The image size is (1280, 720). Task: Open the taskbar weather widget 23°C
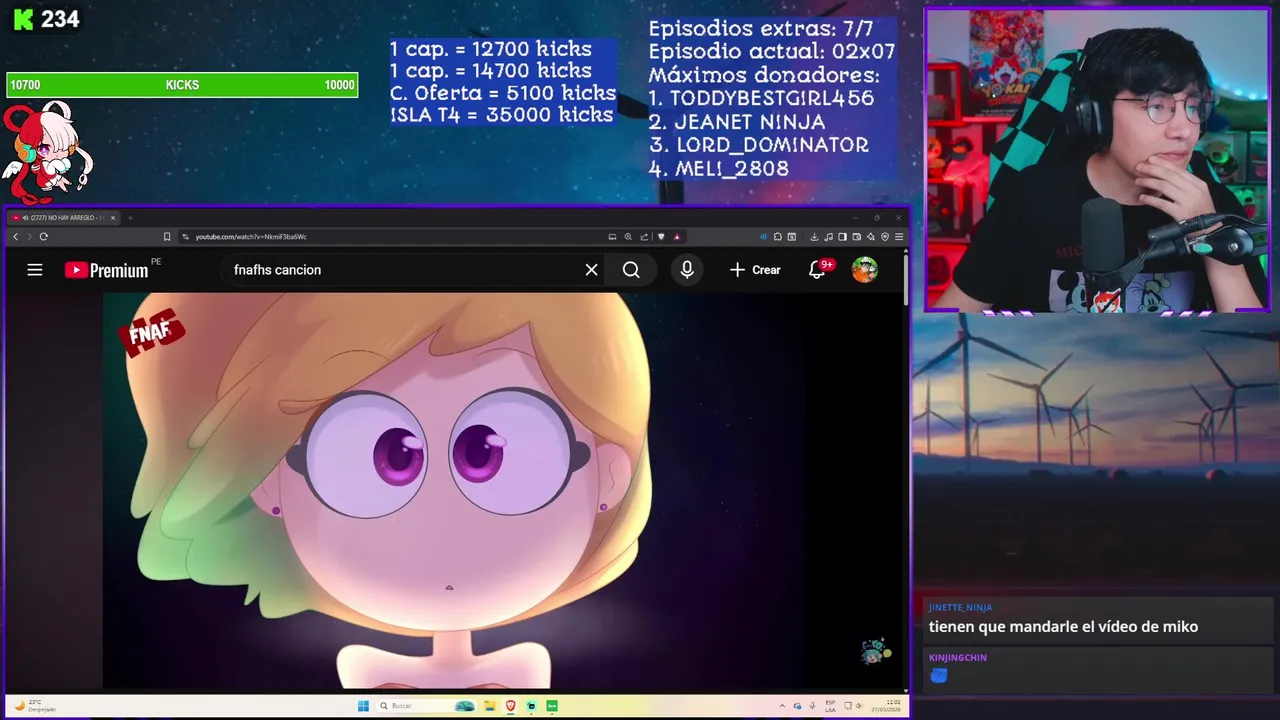35,706
